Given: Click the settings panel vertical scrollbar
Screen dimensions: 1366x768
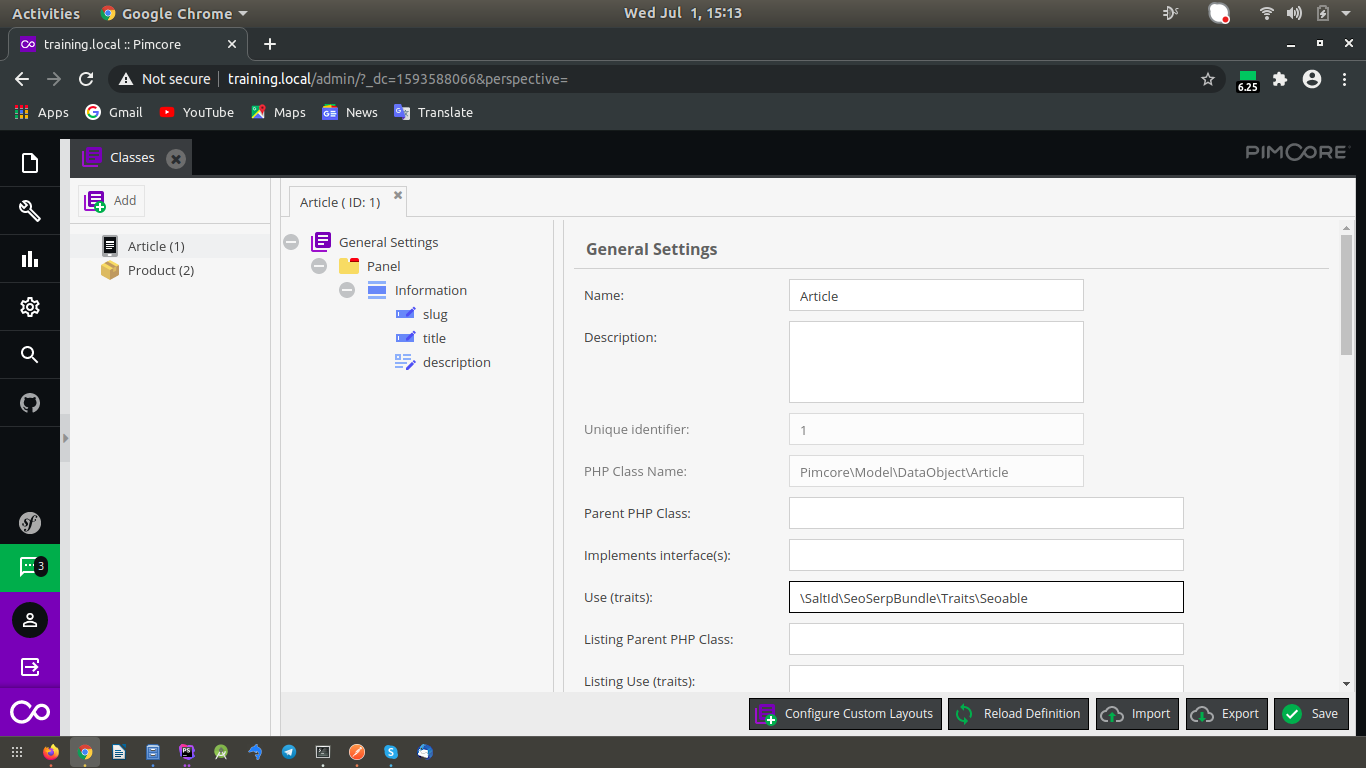Looking at the screenshot, I should pyautogui.click(x=1346, y=294).
